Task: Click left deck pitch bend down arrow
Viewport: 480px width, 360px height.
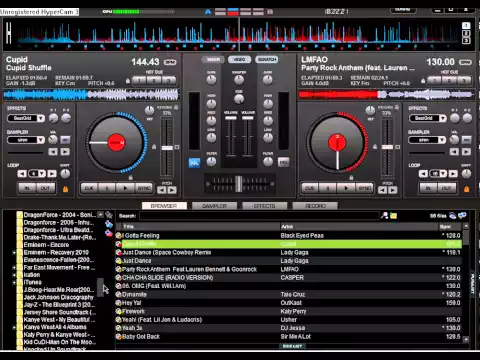Action: coord(162,190)
